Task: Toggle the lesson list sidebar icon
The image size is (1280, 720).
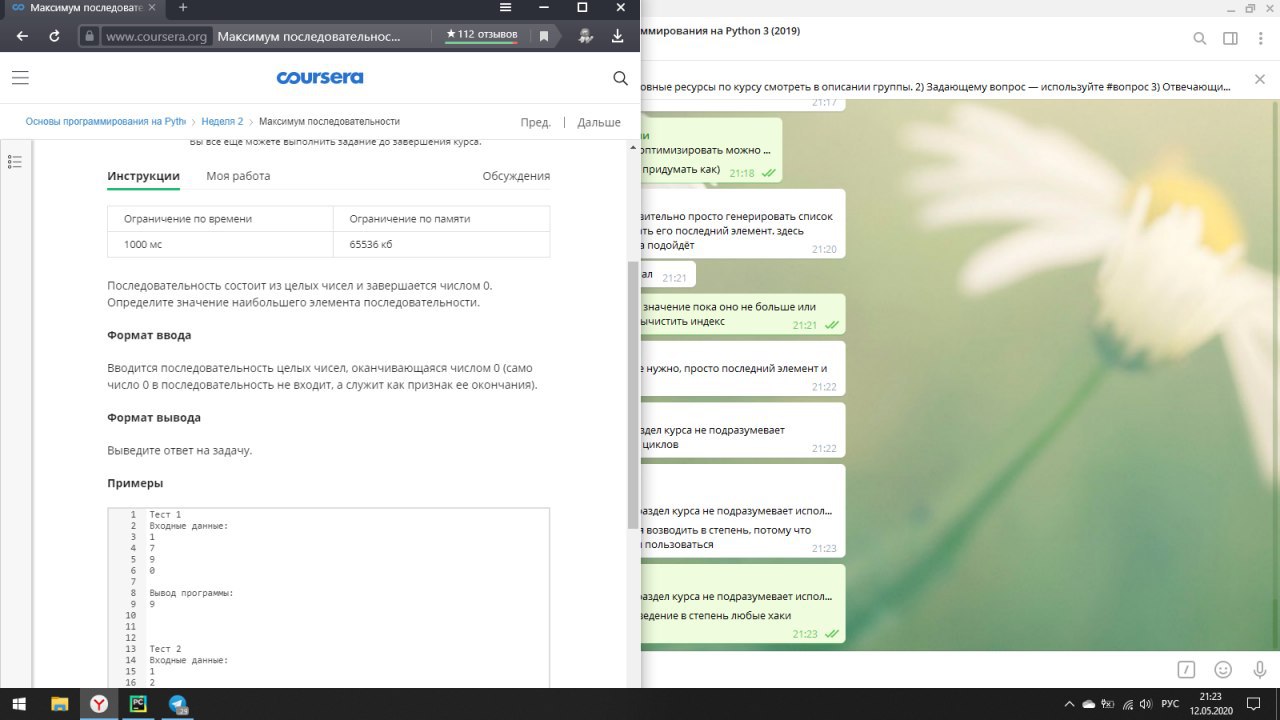Action: tap(15, 162)
